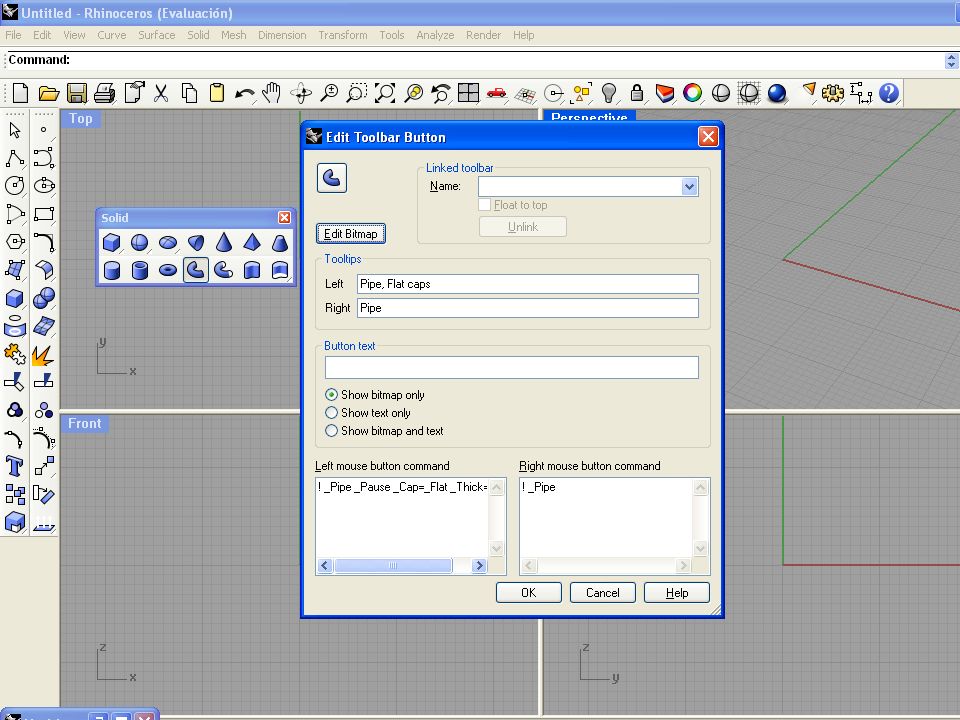Open Options with the gears icon

833,93
